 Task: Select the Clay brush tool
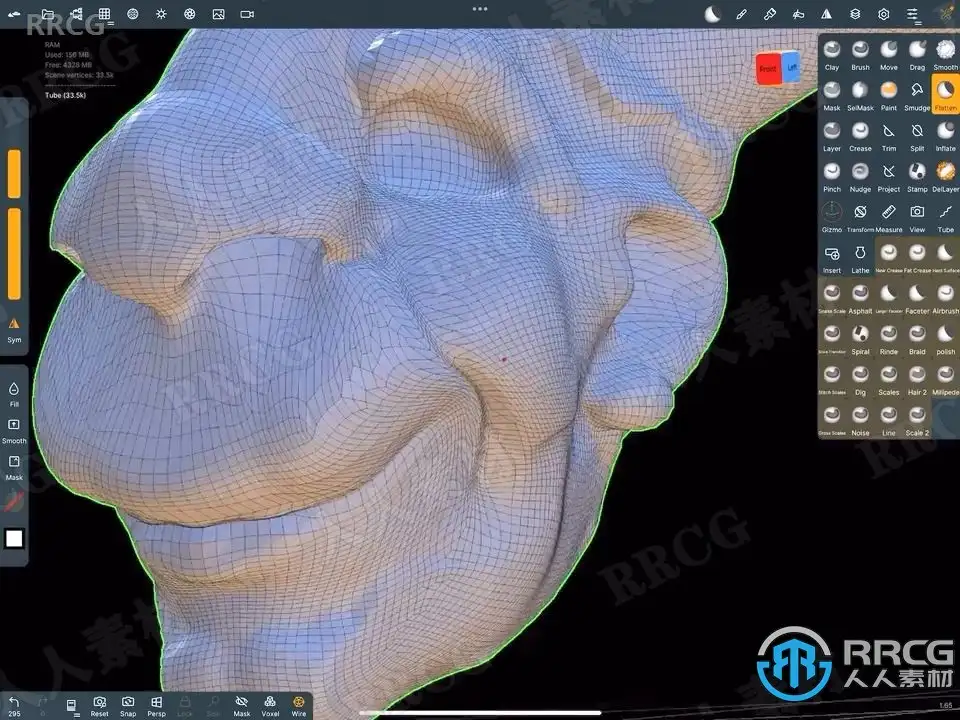tap(831, 55)
